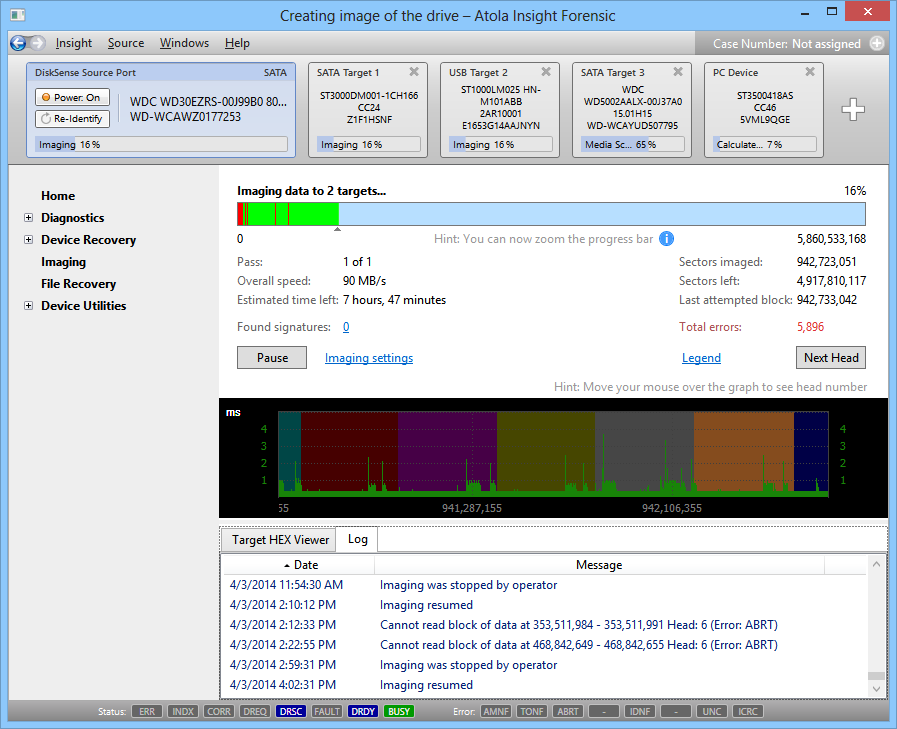The height and width of the screenshot is (729, 897).
Task: Click the Total errors value 5,896
Action: click(x=810, y=327)
